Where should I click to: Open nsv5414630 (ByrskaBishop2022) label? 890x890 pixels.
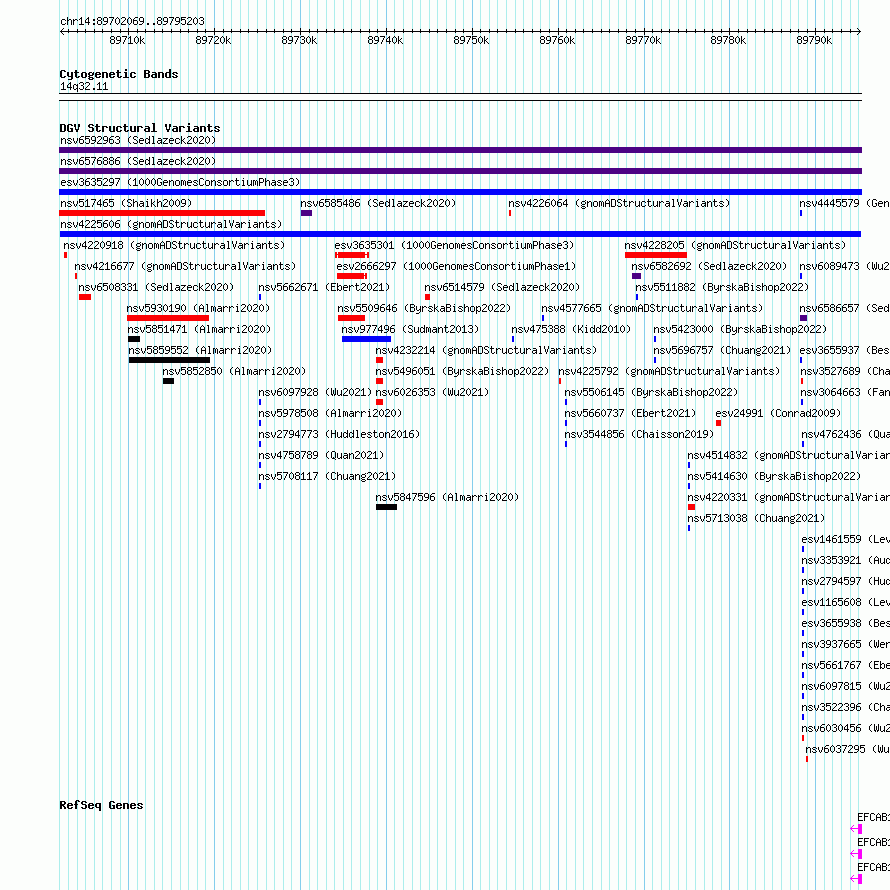[x=774, y=476]
